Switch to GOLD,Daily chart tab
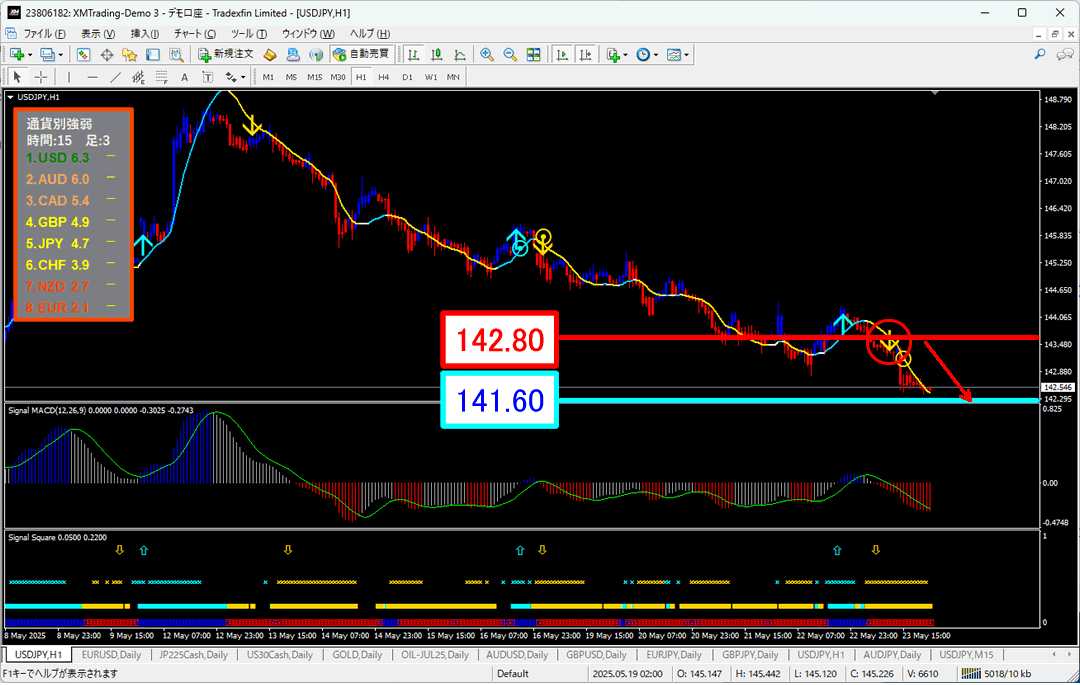Screen dimensions: 1080x685 click(357, 655)
